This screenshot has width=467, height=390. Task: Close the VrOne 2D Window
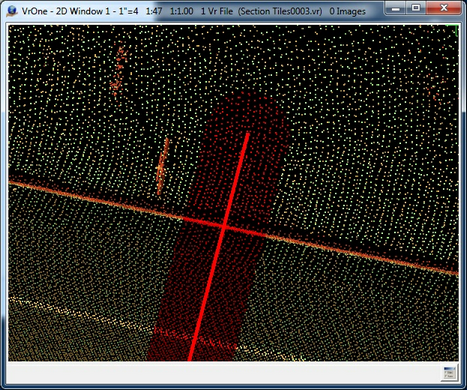444,8
